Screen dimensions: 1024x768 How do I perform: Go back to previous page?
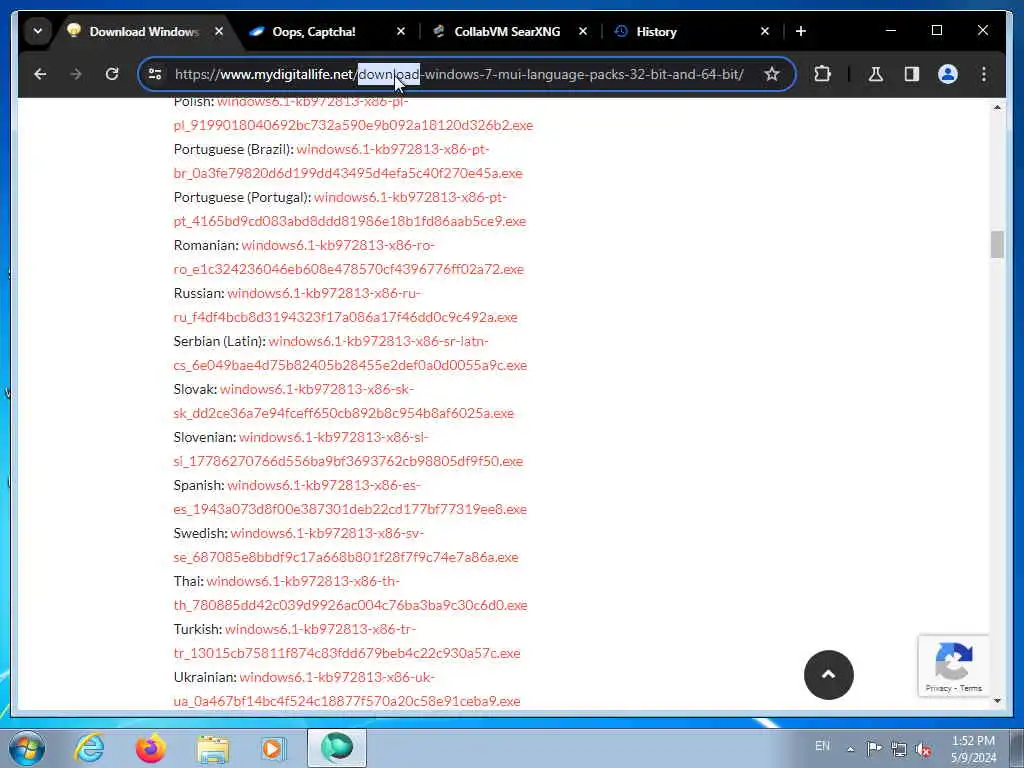pos(40,74)
